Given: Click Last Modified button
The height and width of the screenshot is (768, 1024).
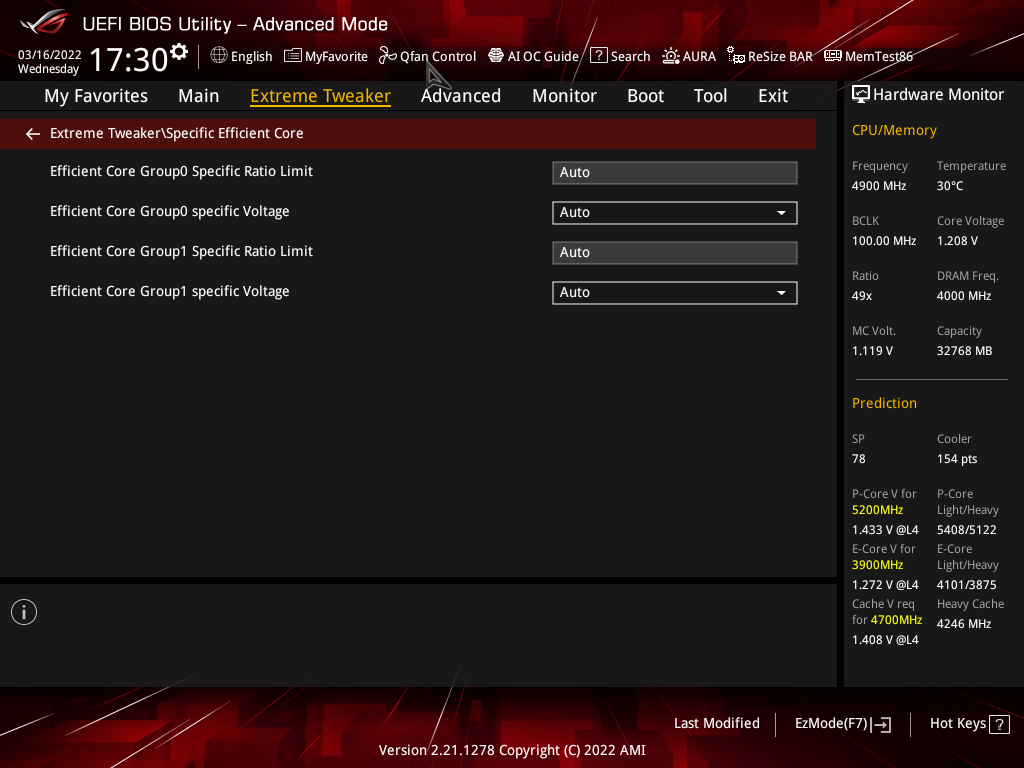Looking at the screenshot, I should pos(716,724).
